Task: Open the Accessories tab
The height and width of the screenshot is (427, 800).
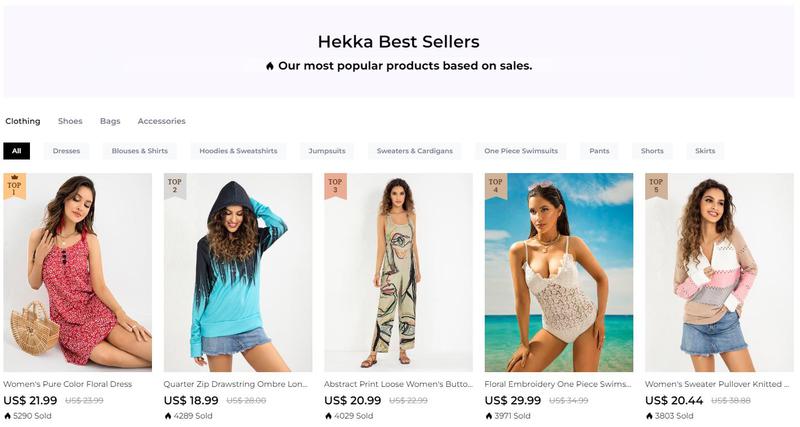Action: [x=161, y=121]
